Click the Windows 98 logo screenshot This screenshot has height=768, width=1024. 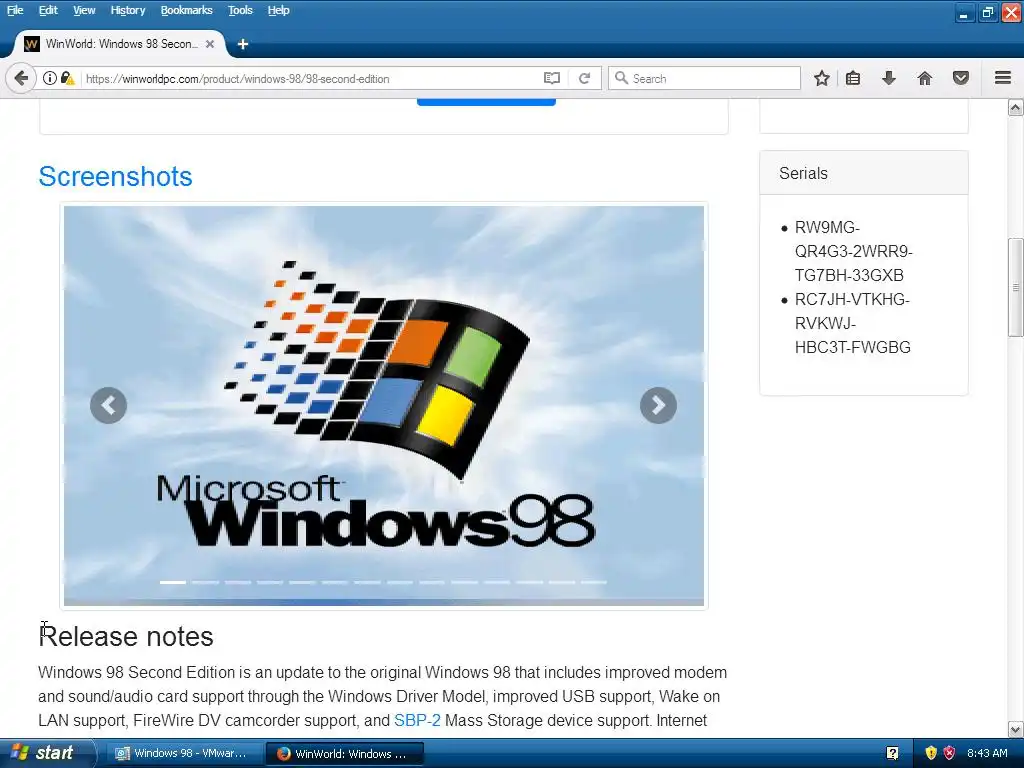(x=384, y=406)
